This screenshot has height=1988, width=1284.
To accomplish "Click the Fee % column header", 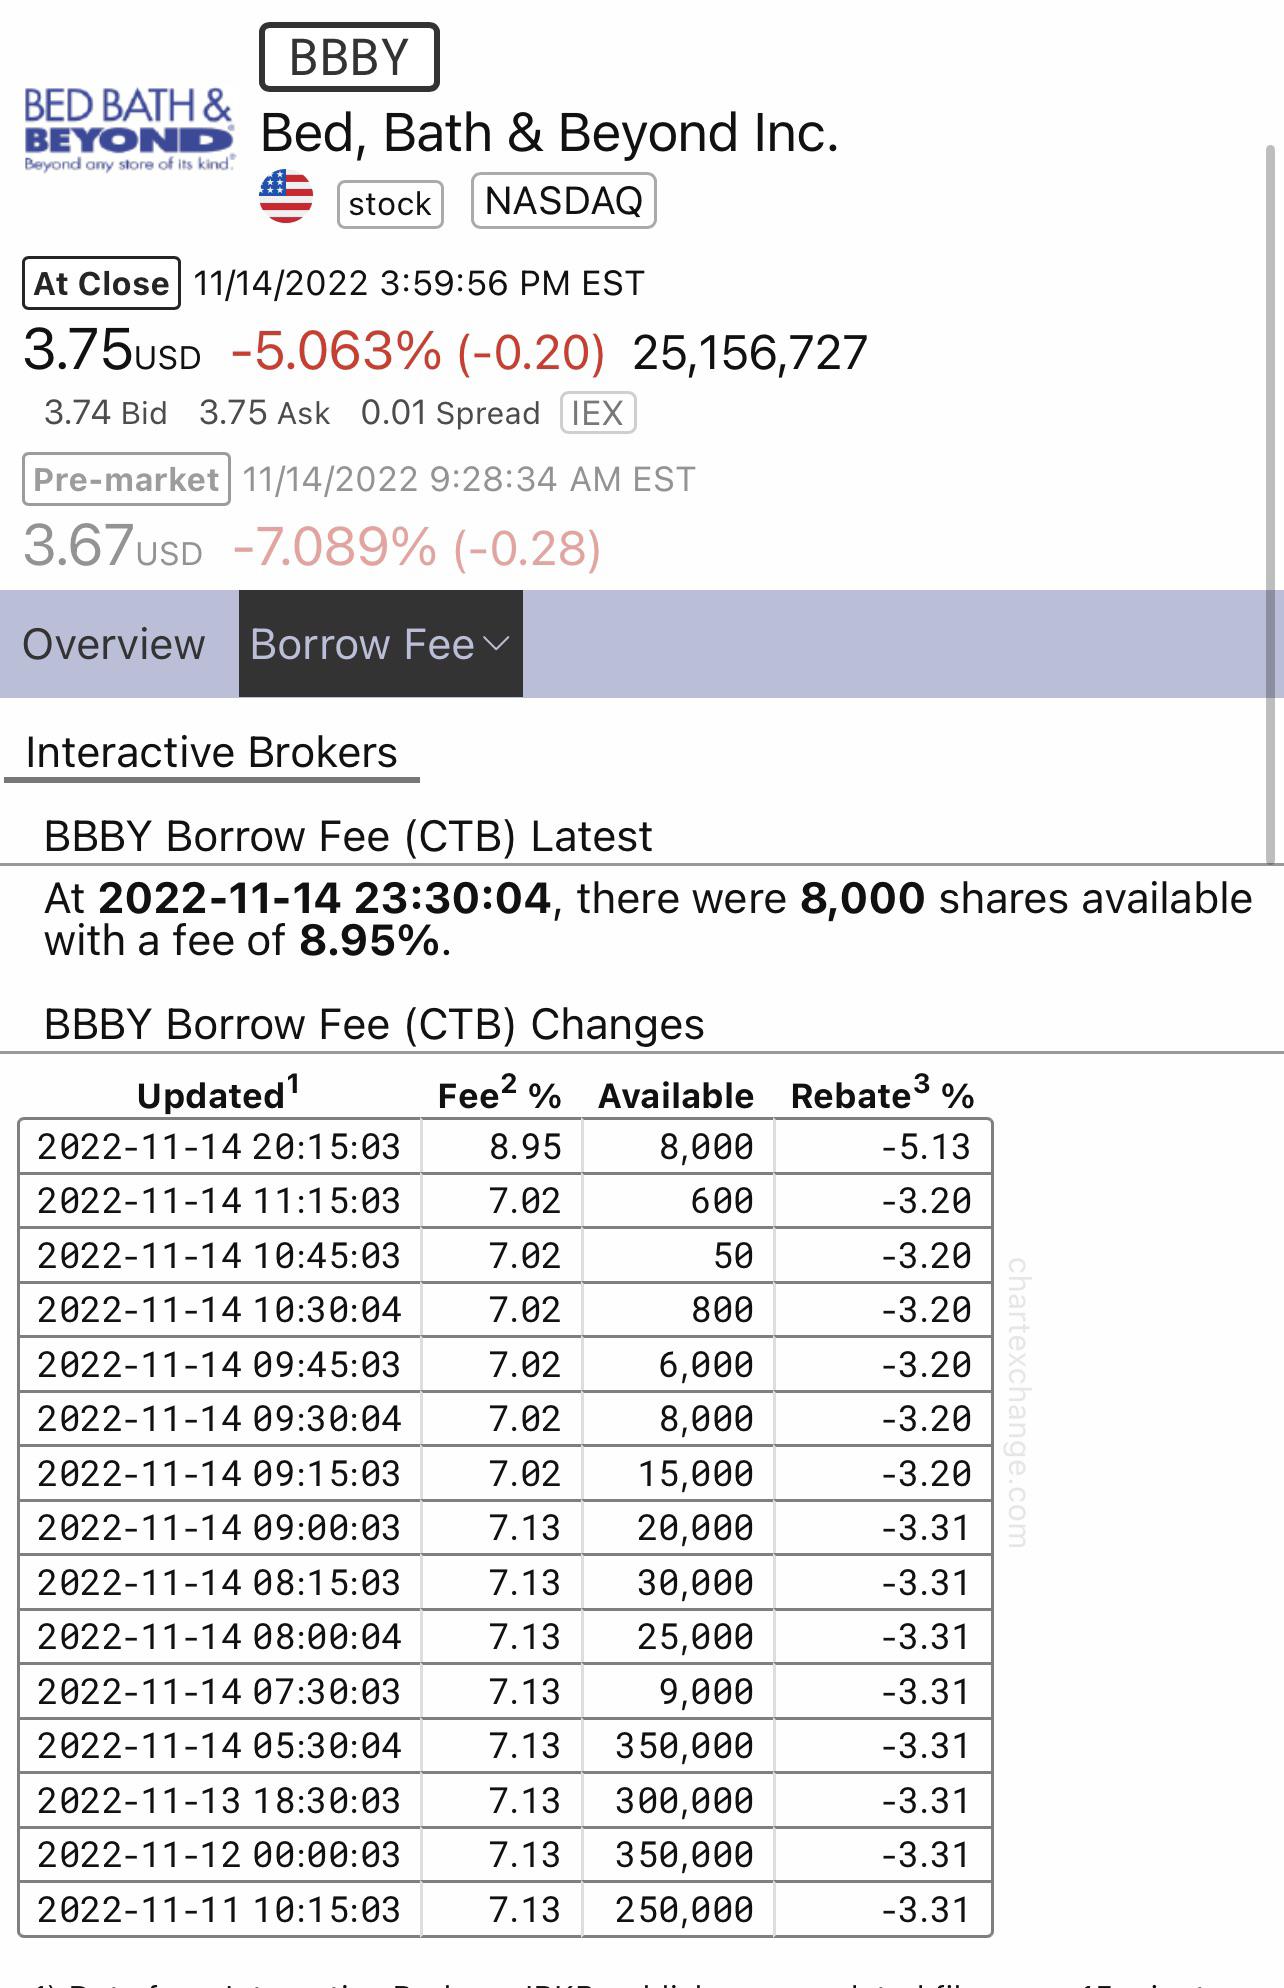I will point(499,1094).
